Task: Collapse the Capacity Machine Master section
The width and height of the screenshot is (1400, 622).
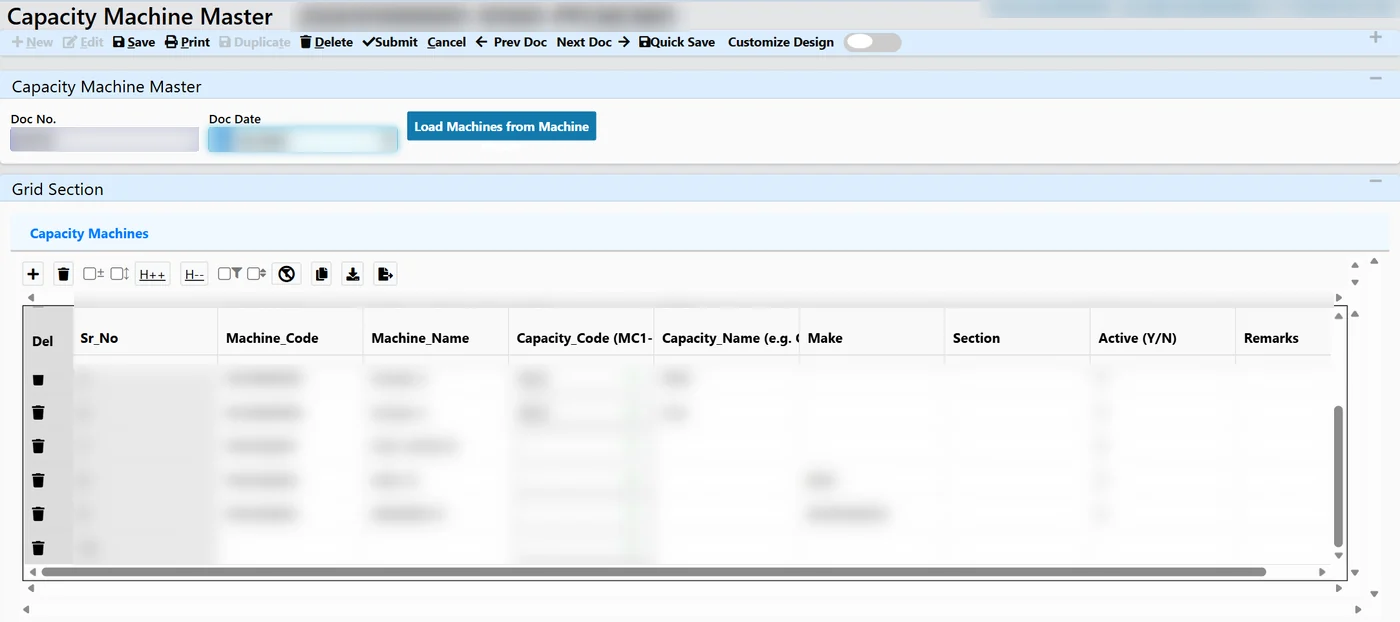Action: (x=1375, y=78)
